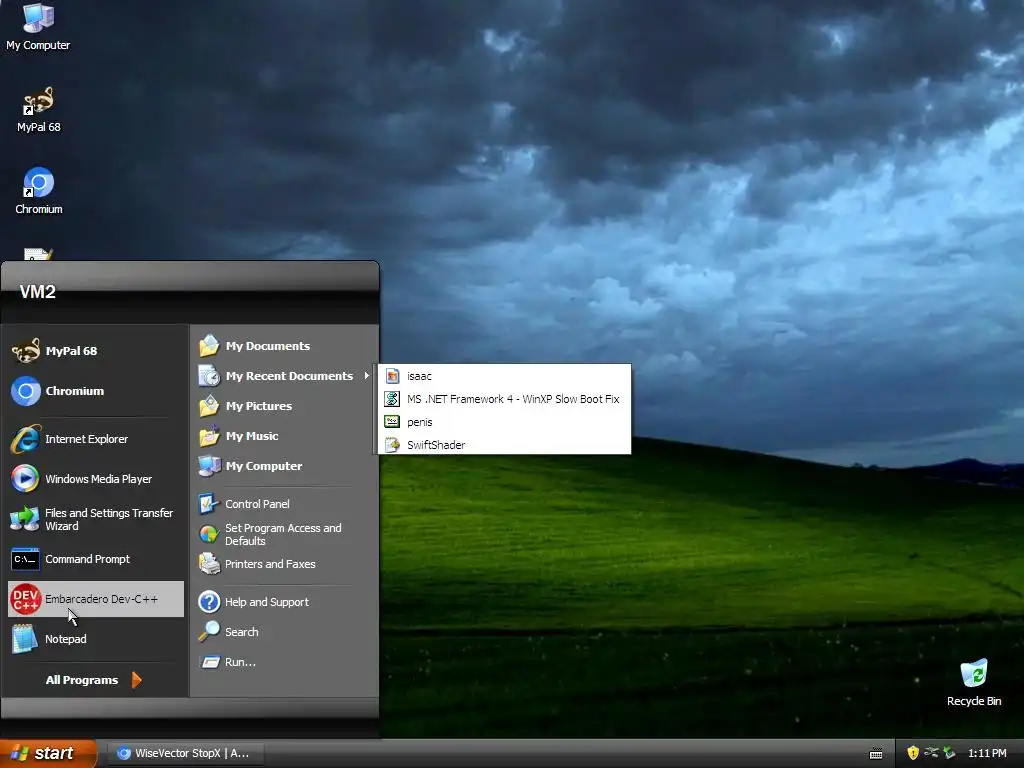Click the Start button
Screen dimensions: 1024x768
tap(48, 753)
